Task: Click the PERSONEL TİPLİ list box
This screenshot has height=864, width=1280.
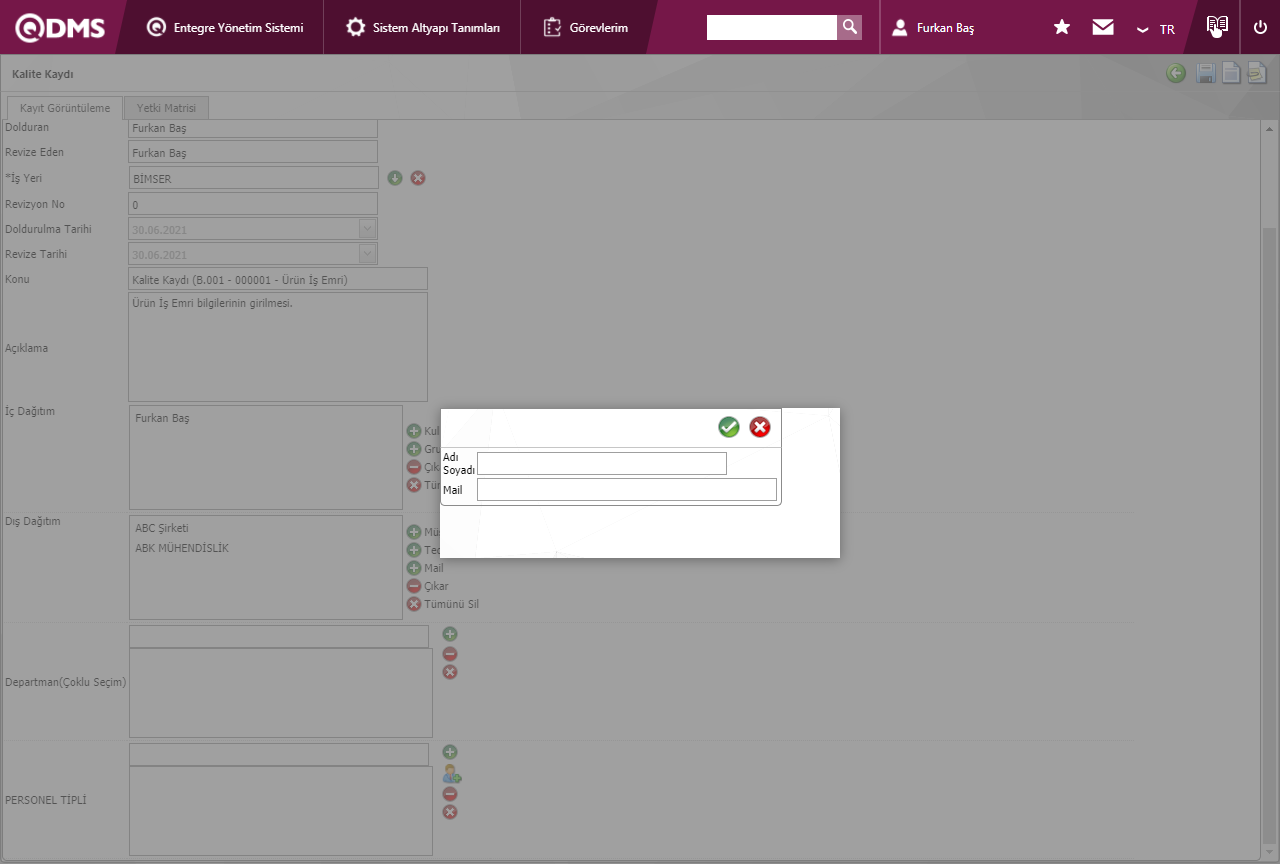Action: tap(281, 811)
